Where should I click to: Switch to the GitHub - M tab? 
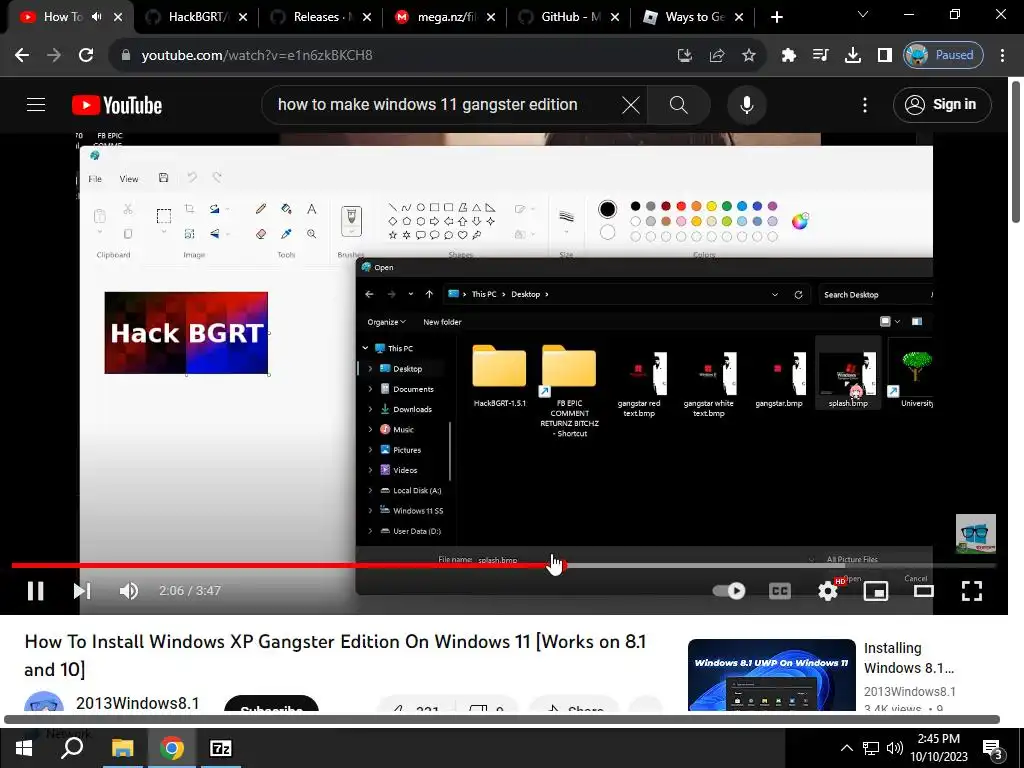pos(568,17)
